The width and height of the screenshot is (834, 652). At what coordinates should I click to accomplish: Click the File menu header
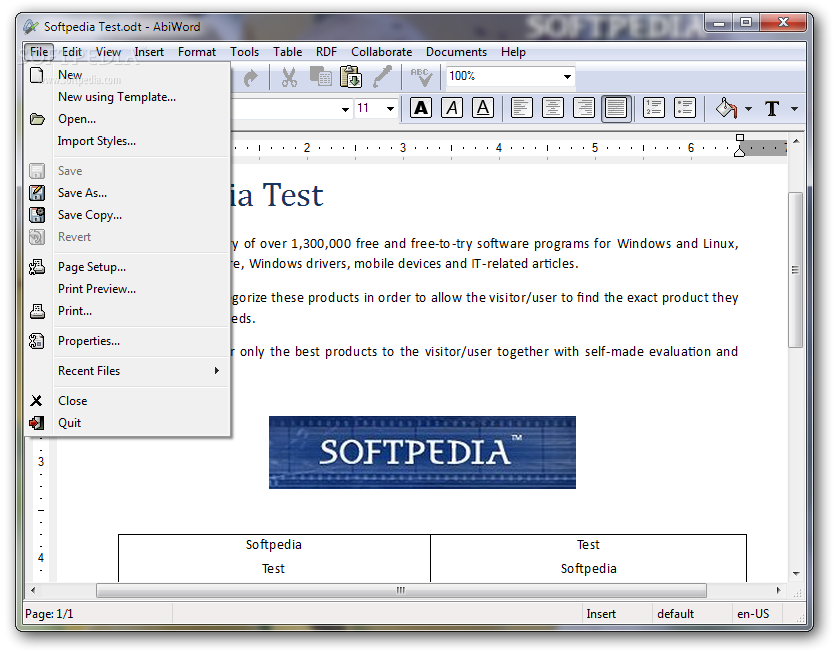39,52
